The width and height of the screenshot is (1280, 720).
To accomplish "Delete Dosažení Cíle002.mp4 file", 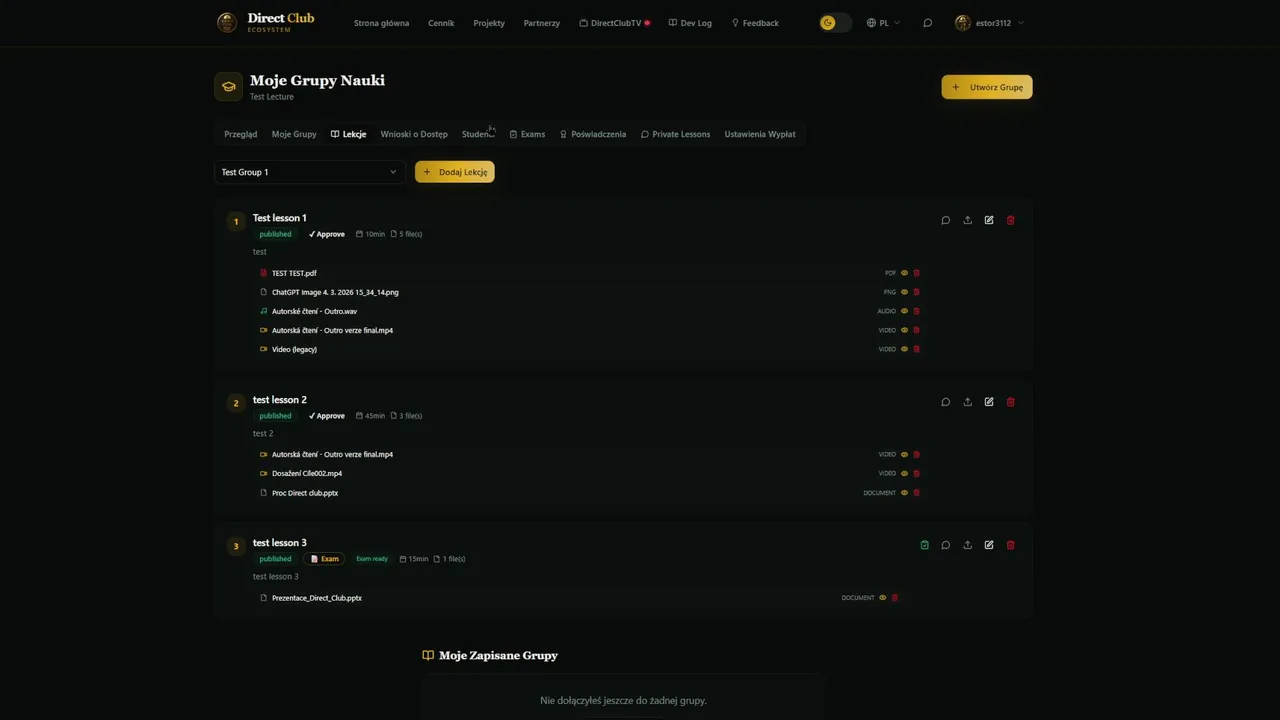I will (x=916, y=473).
